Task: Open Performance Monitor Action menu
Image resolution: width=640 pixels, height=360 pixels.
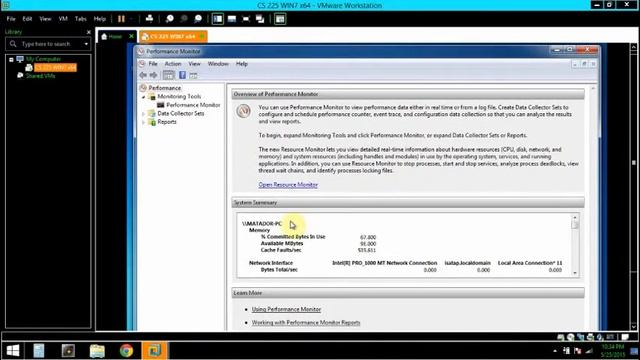Action: pyautogui.click(x=173, y=64)
